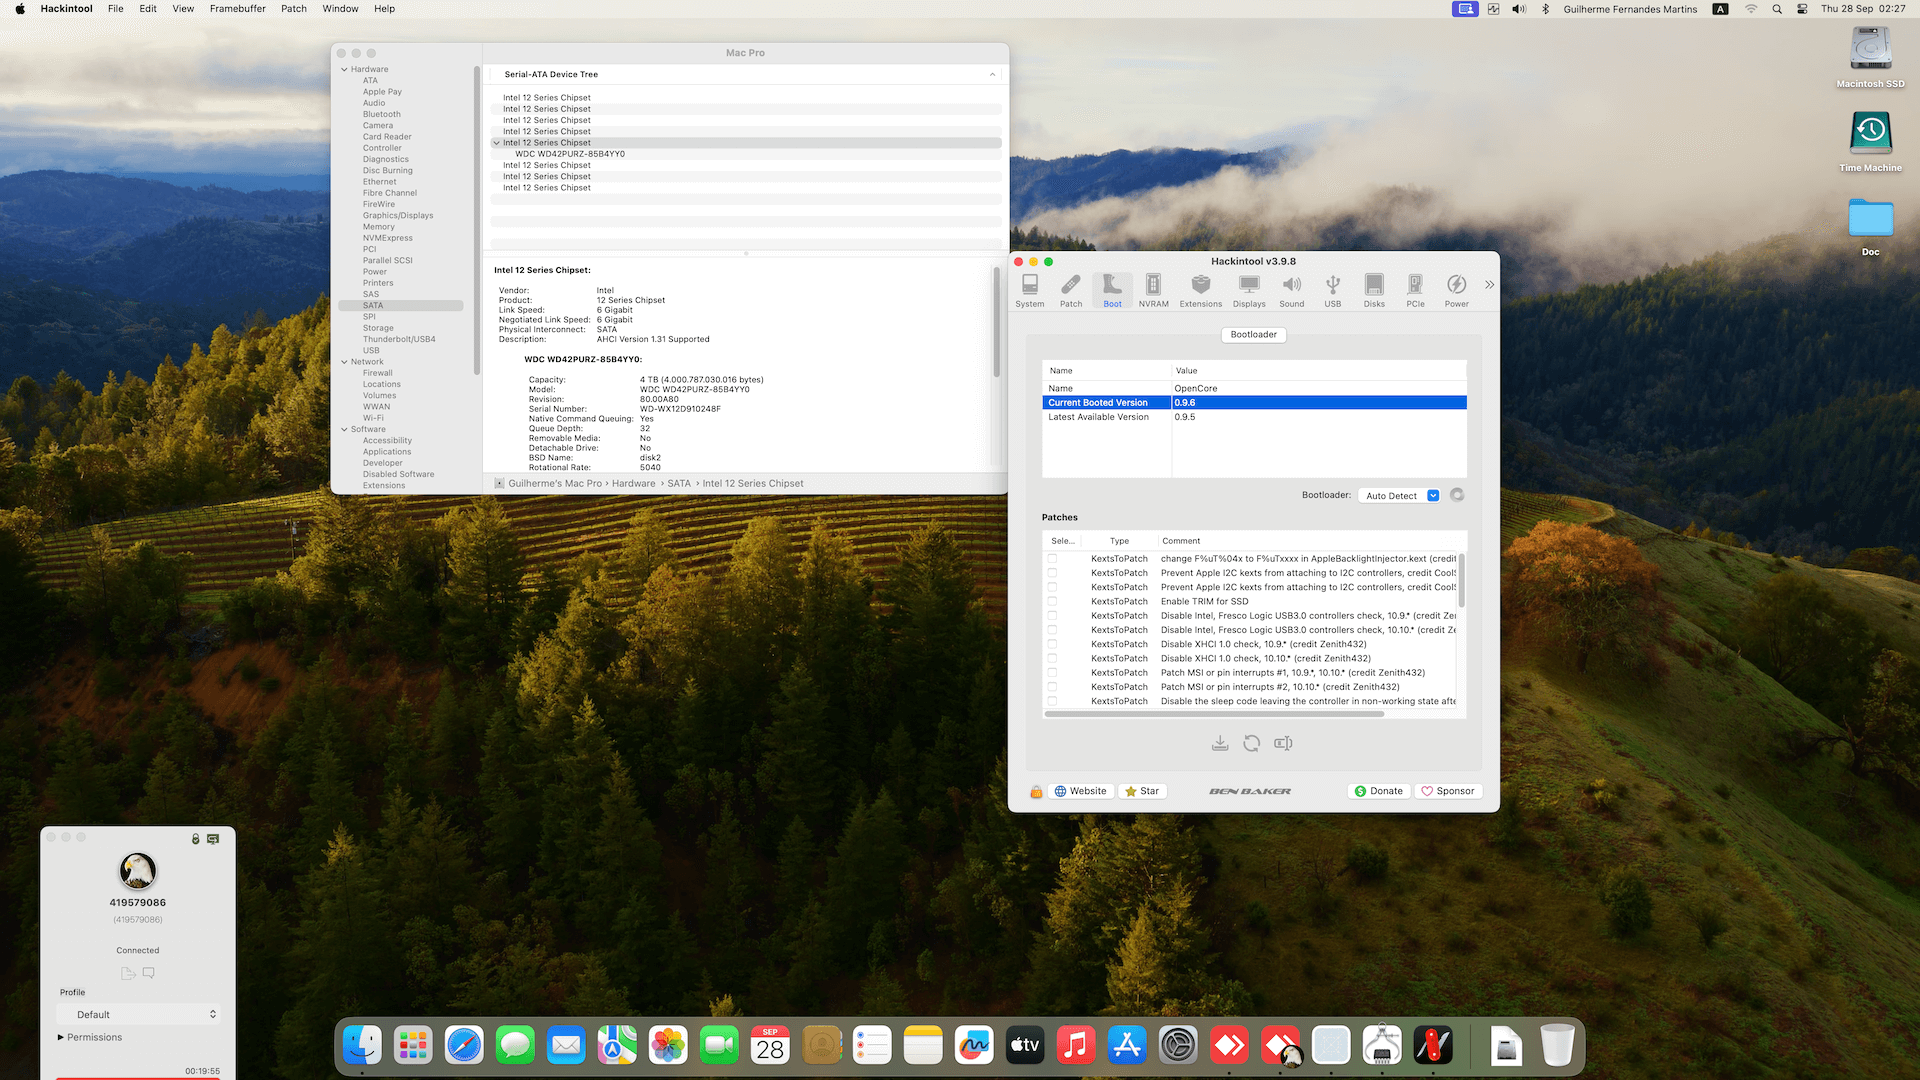
Task: Select the Extensions lego brick icon
Action: click(x=1200, y=290)
